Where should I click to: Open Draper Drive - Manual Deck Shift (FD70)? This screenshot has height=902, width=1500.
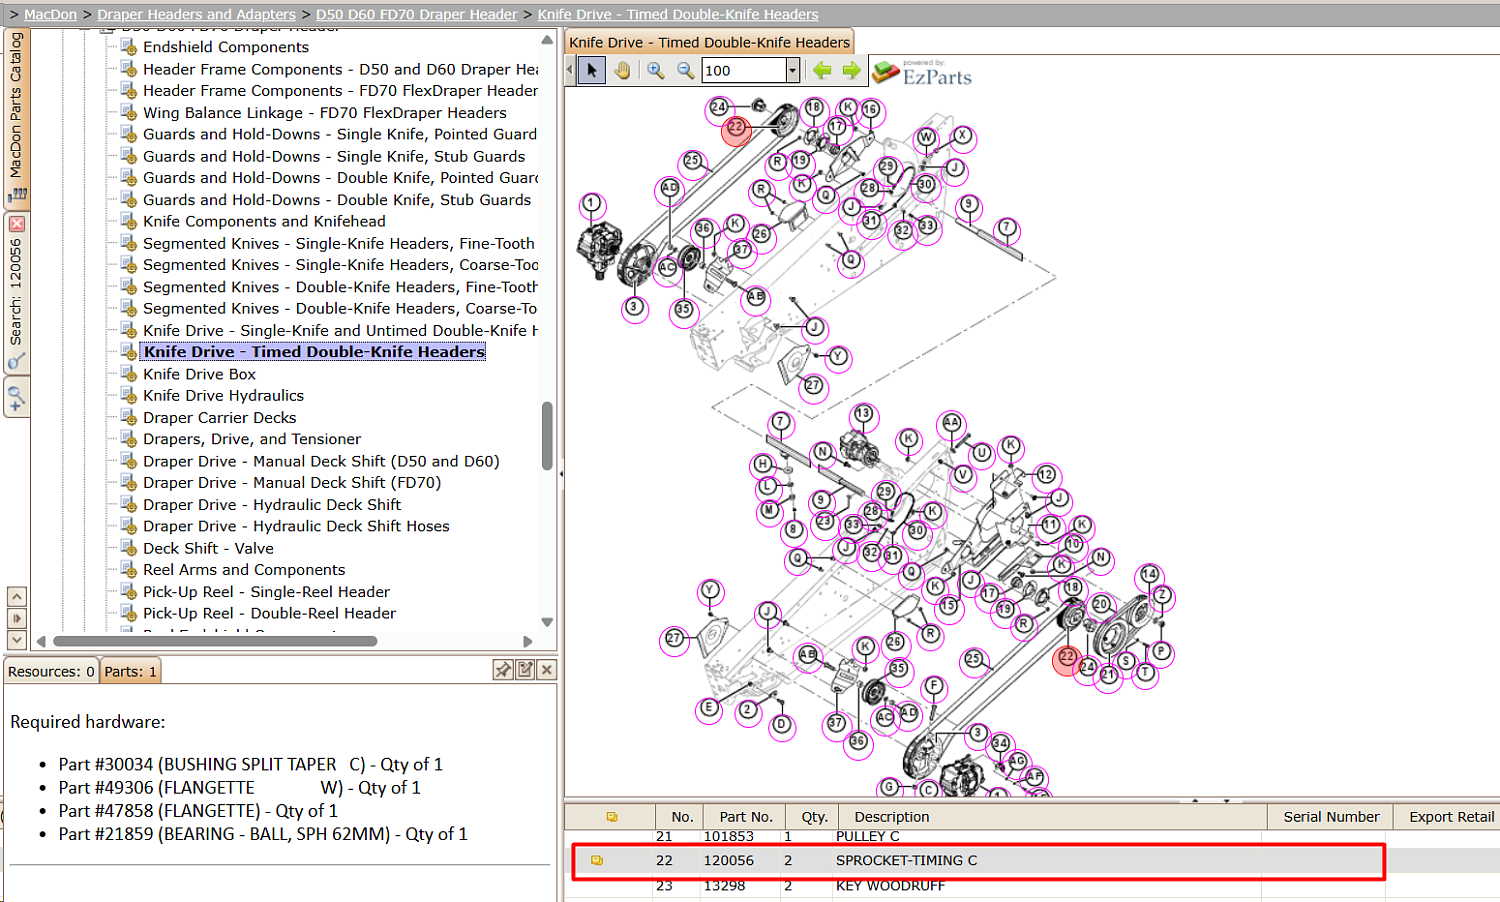pos(292,483)
